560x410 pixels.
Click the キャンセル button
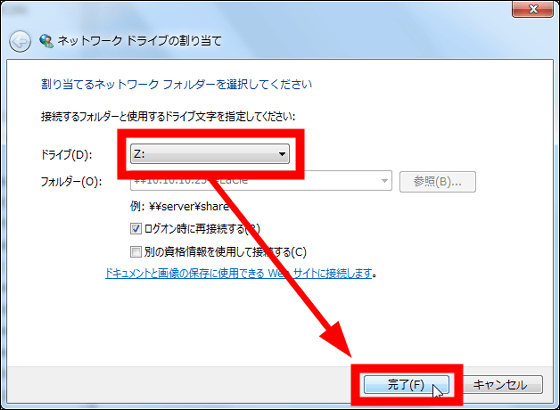click(x=500, y=385)
